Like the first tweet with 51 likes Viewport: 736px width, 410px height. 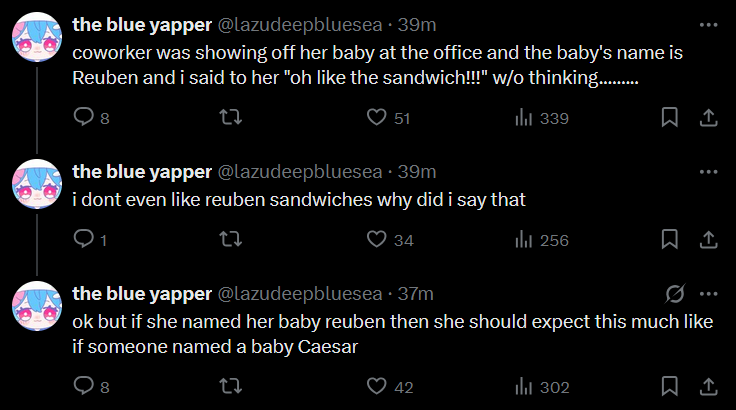(x=376, y=118)
